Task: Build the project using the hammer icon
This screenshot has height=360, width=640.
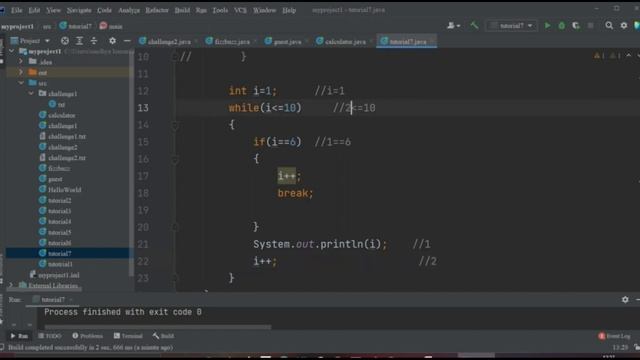Action: click(474, 26)
